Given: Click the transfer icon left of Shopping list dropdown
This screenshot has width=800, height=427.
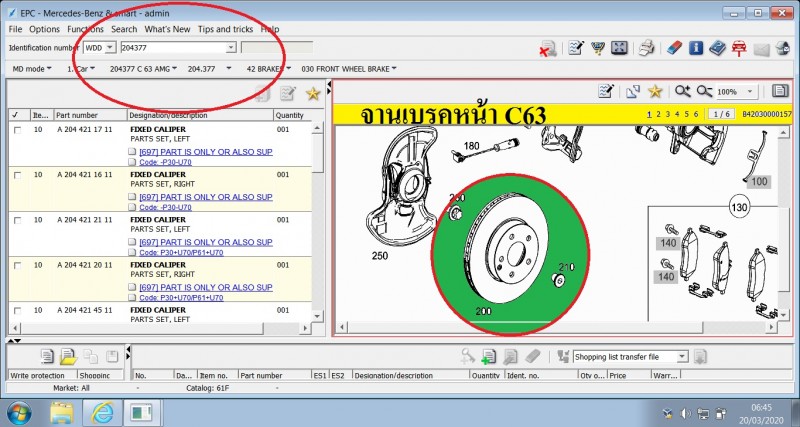Looking at the screenshot, I should pos(563,356).
